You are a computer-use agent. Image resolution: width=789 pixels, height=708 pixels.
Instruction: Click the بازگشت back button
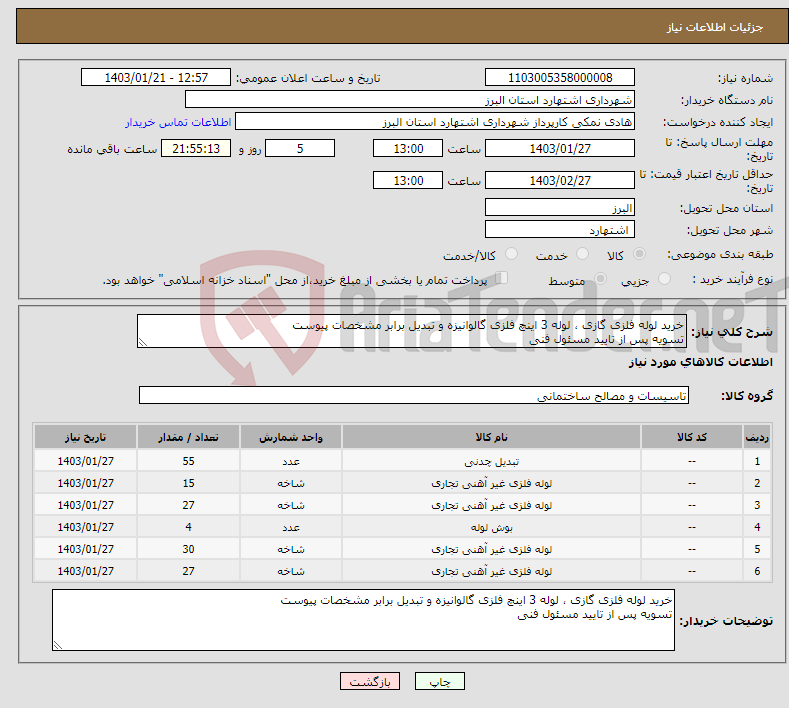(x=370, y=681)
